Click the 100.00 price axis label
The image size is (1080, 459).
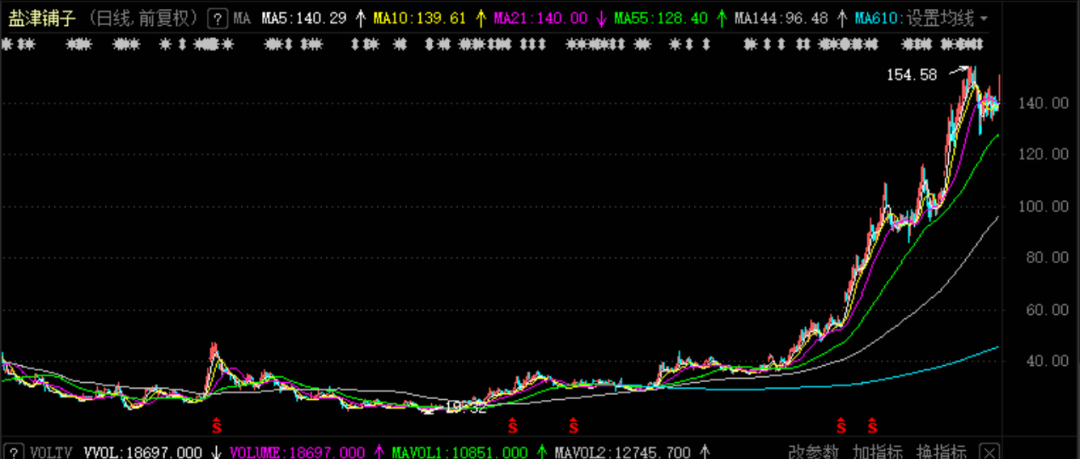pyautogui.click(x=1043, y=207)
